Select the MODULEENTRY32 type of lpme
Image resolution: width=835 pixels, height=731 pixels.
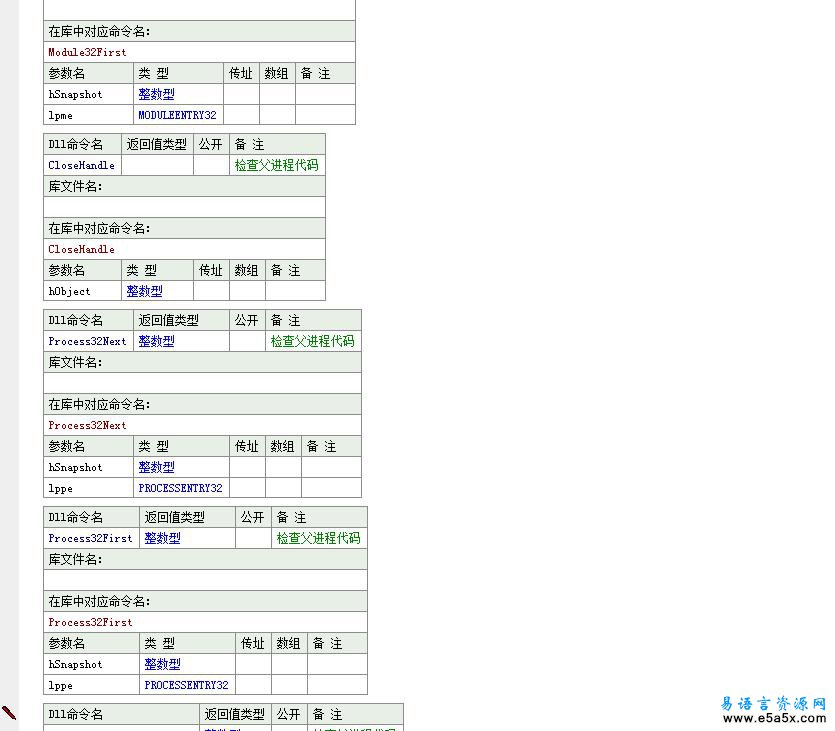point(177,115)
